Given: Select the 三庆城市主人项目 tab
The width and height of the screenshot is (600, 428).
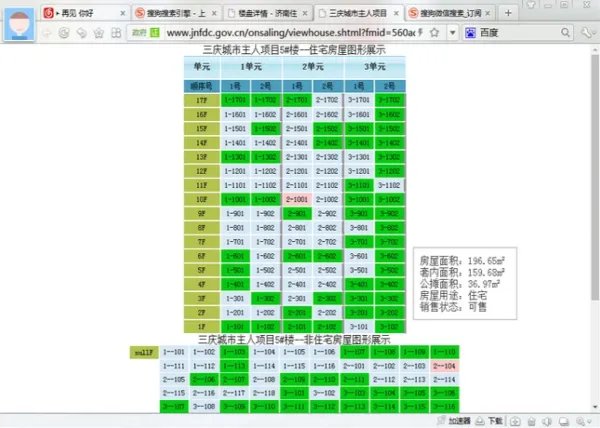Looking at the screenshot, I should click(x=359, y=13).
